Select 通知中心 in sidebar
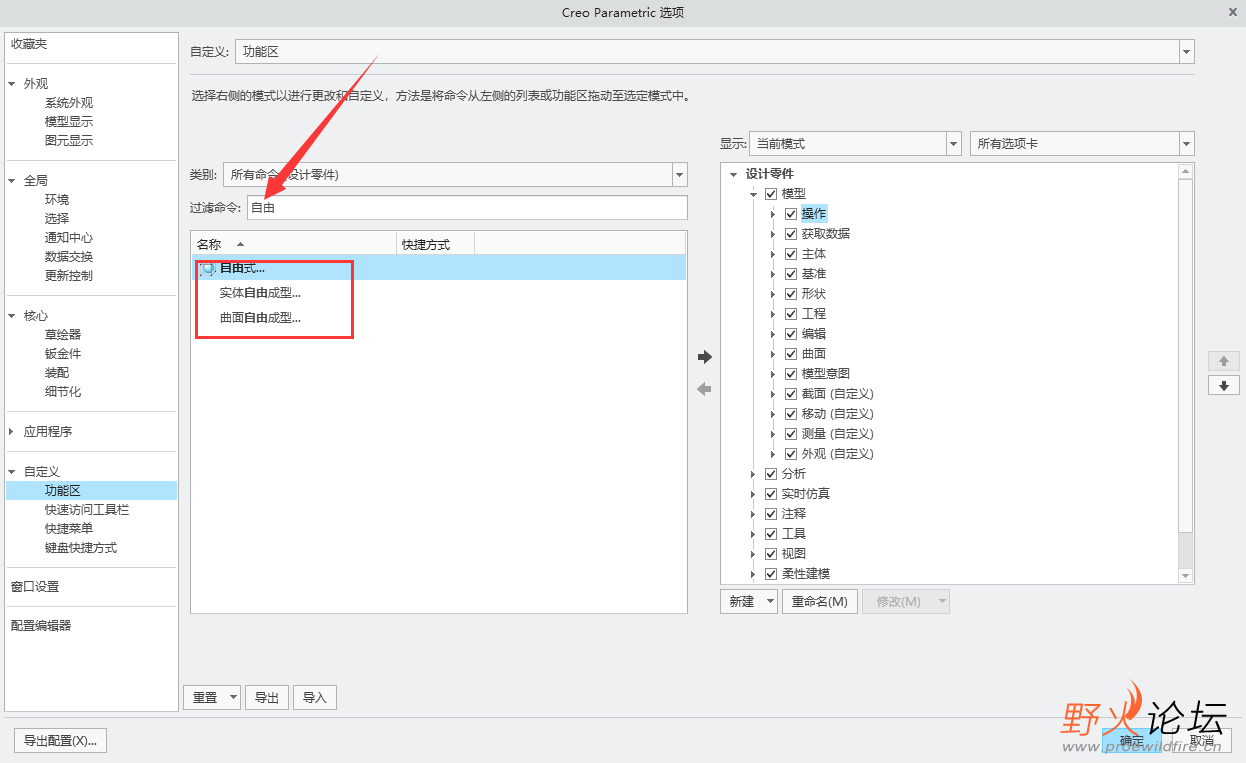 click(x=69, y=238)
